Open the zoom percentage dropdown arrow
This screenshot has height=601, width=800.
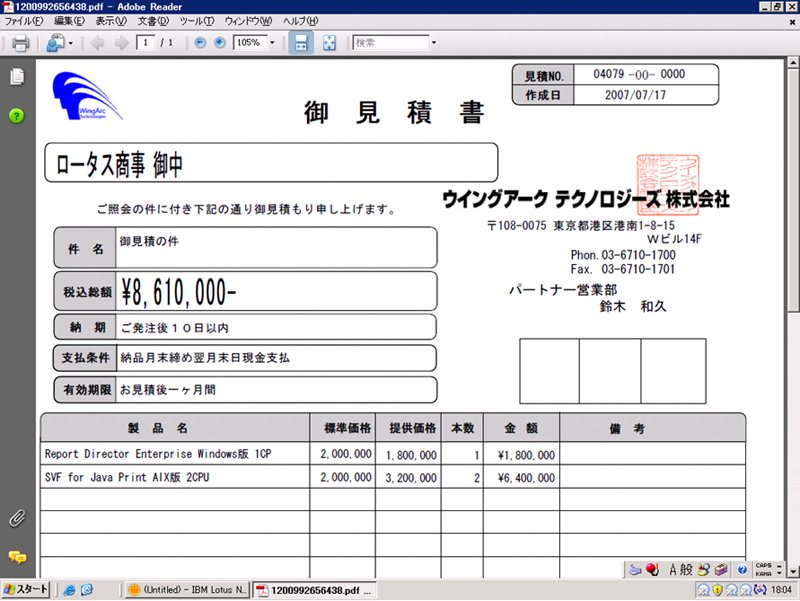(x=272, y=42)
